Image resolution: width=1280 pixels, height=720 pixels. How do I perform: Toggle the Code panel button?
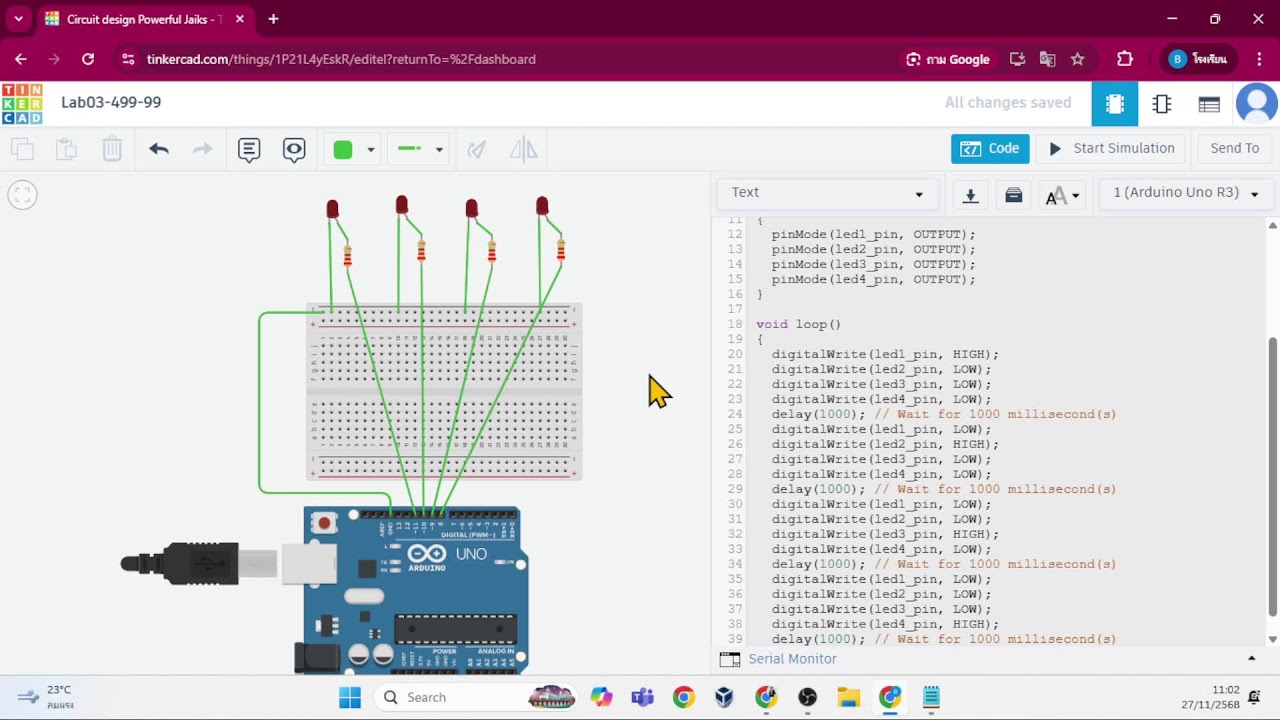990,148
